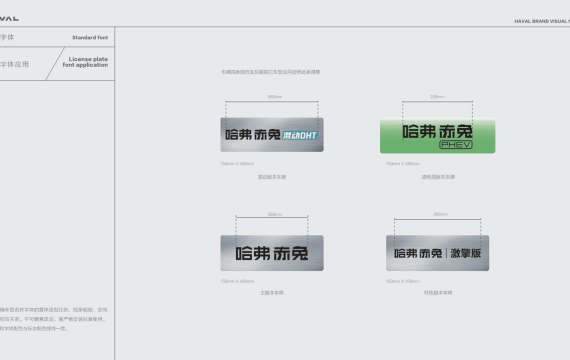Select the plain silver 哈弗赤兔 plate

coord(272,253)
